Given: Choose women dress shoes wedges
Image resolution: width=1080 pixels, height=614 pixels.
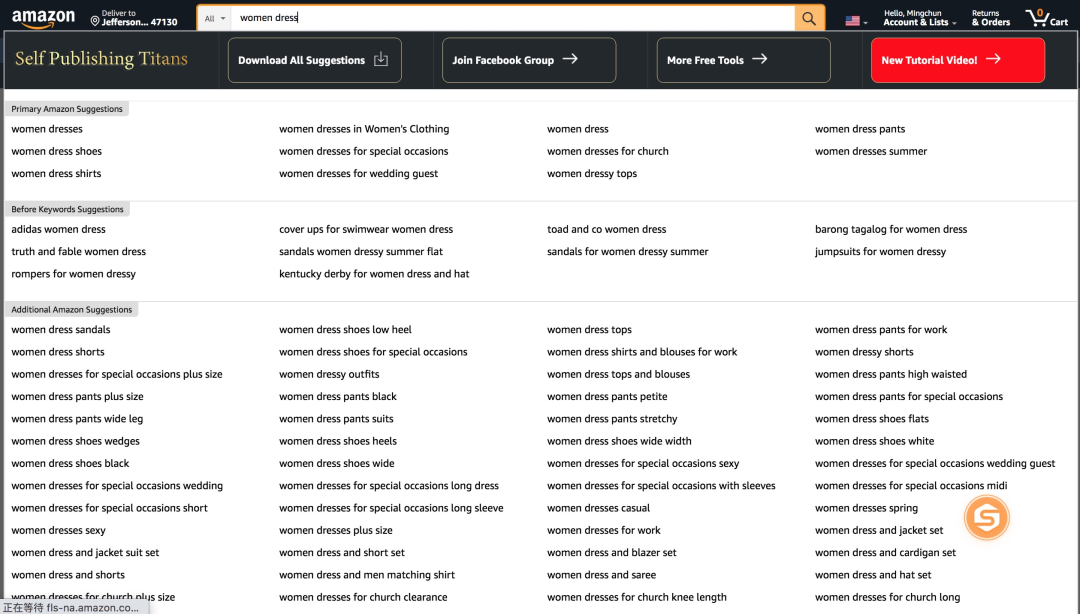Looking at the screenshot, I should tap(75, 442).
